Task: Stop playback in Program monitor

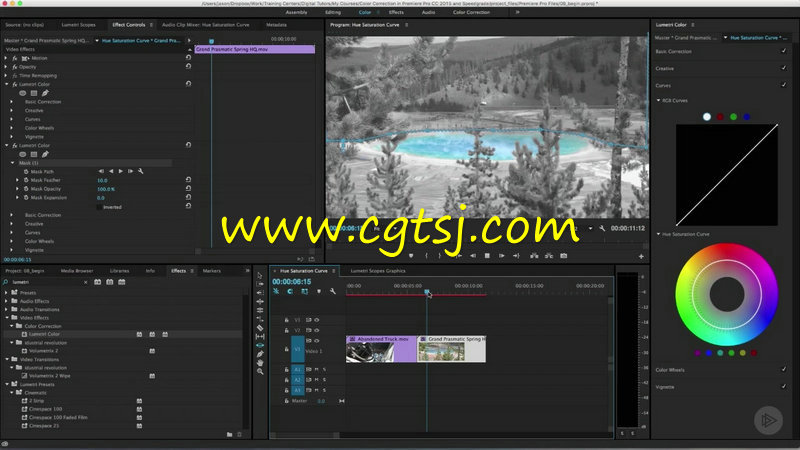Action: [x=487, y=256]
